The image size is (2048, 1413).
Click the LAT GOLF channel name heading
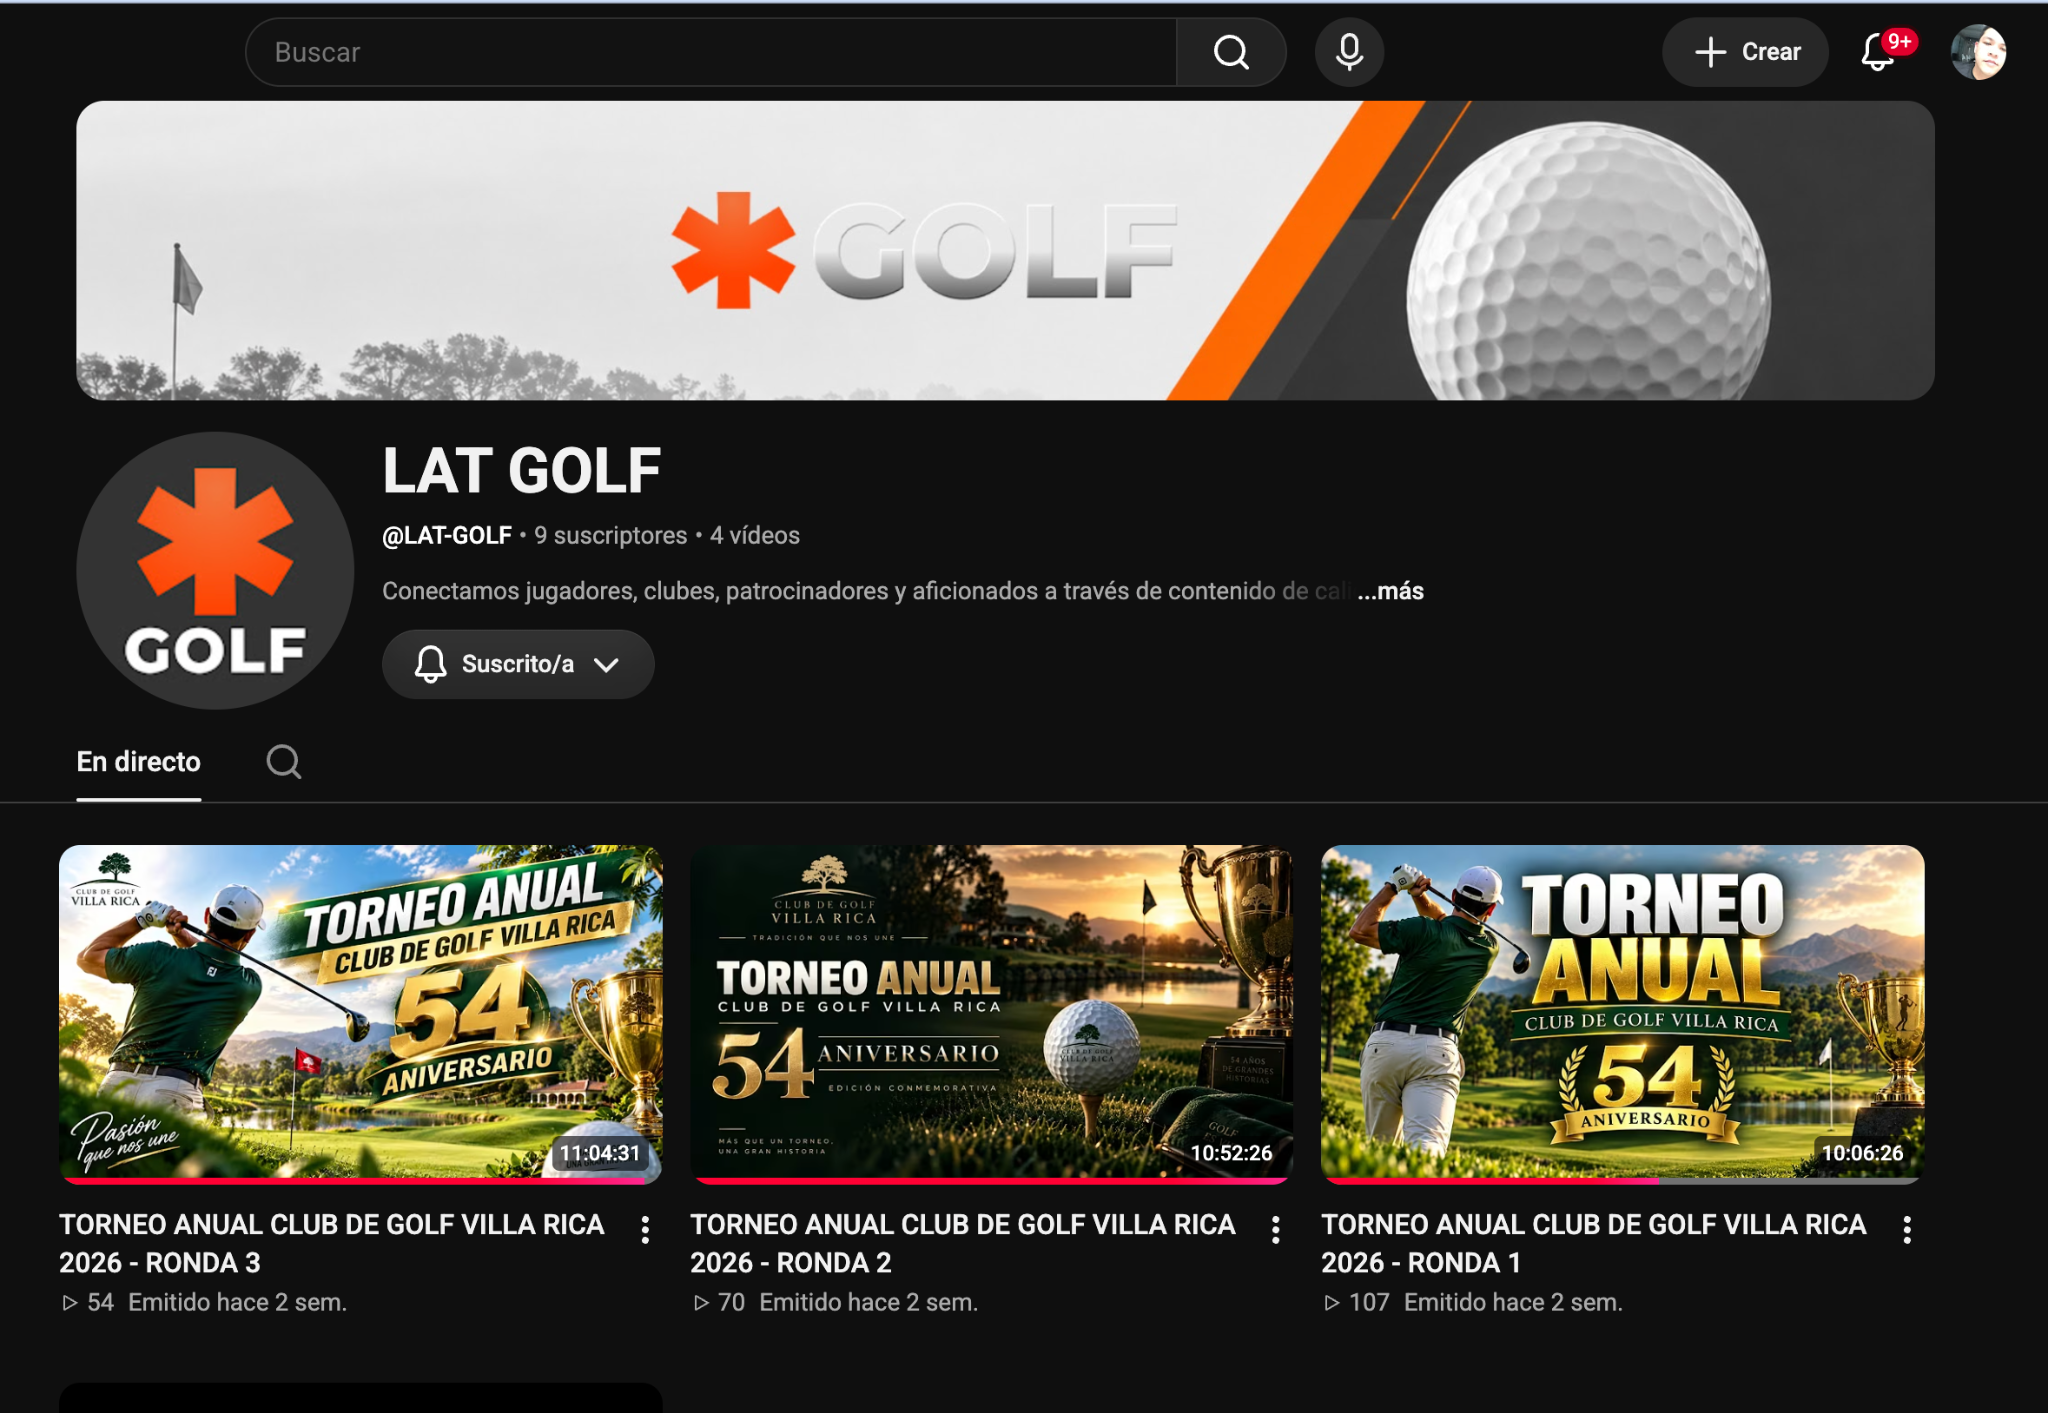(x=521, y=471)
